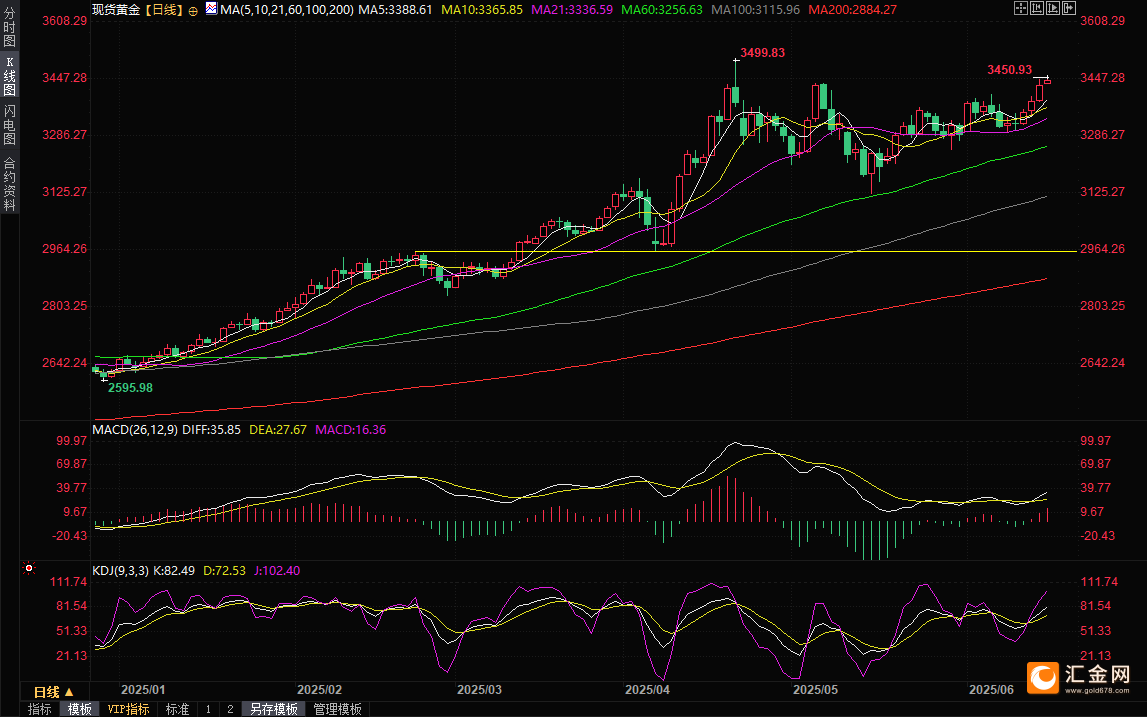Screen dimensions: 1147x717
Task: Click the DIFF:35.85 value
Action: click(x=211, y=429)
